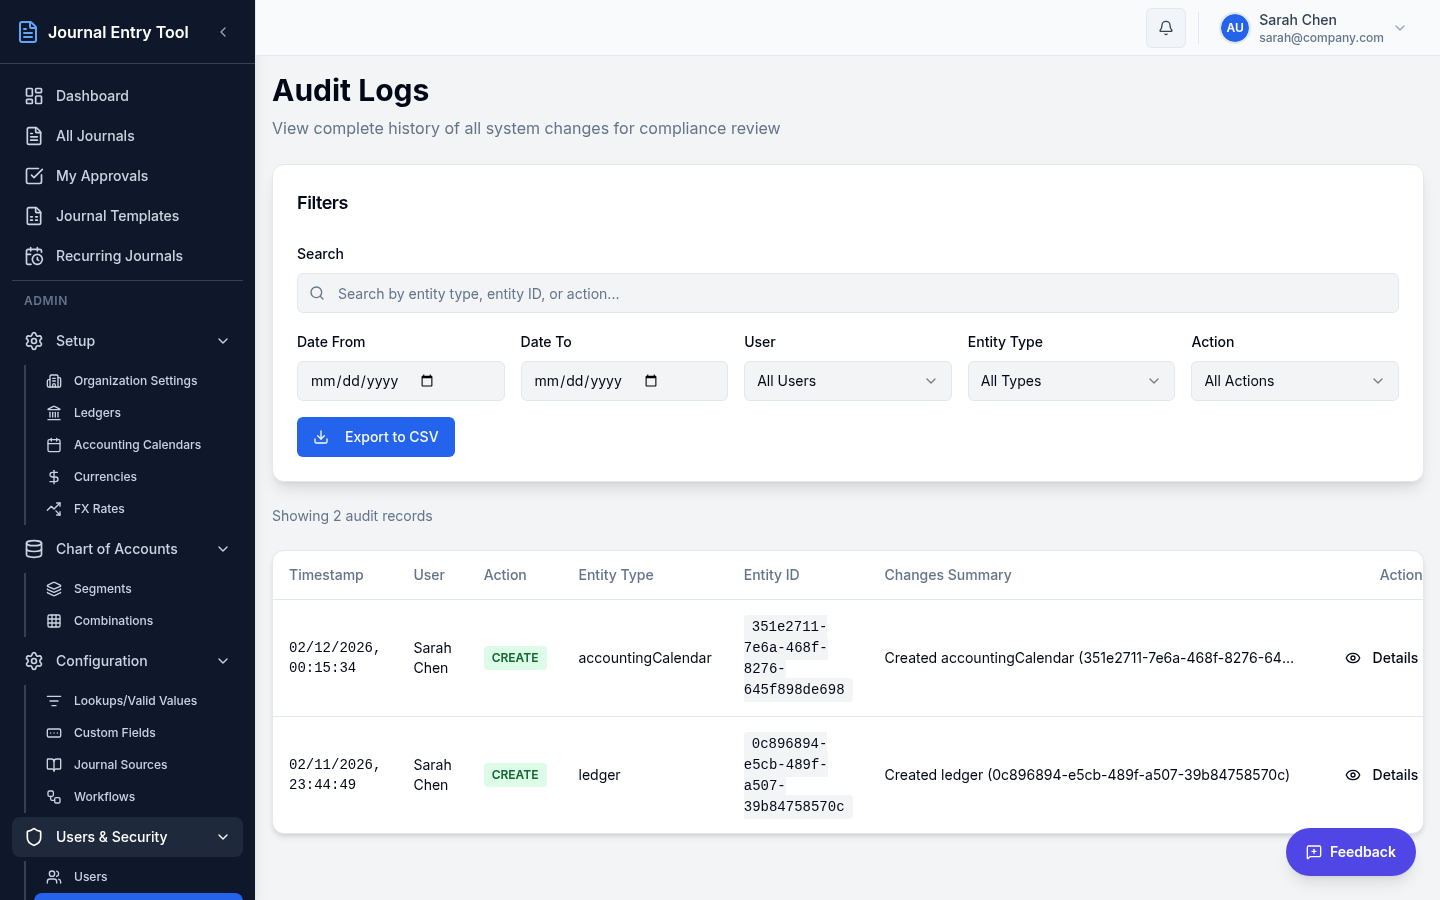1440x900 pixels.
Task: Go to Dashboard in the sidebar
Action: [127, 96]
